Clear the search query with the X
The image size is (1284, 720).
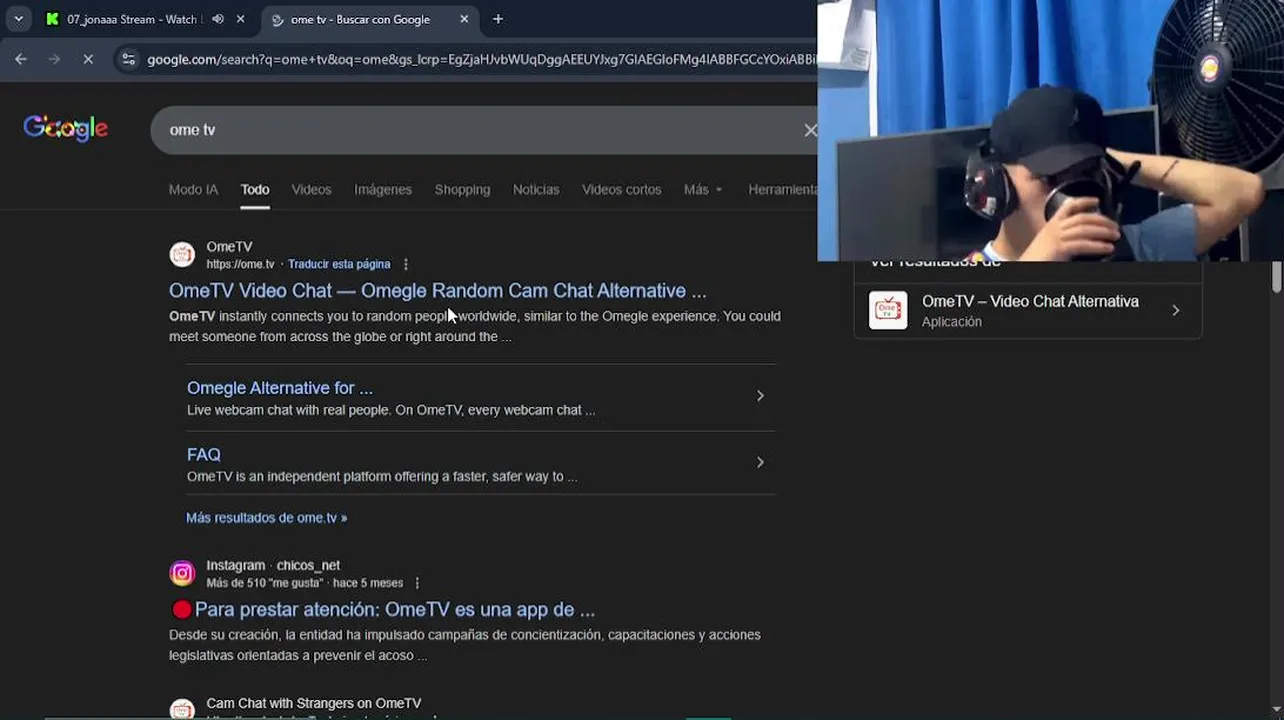[x=810, y=130]
